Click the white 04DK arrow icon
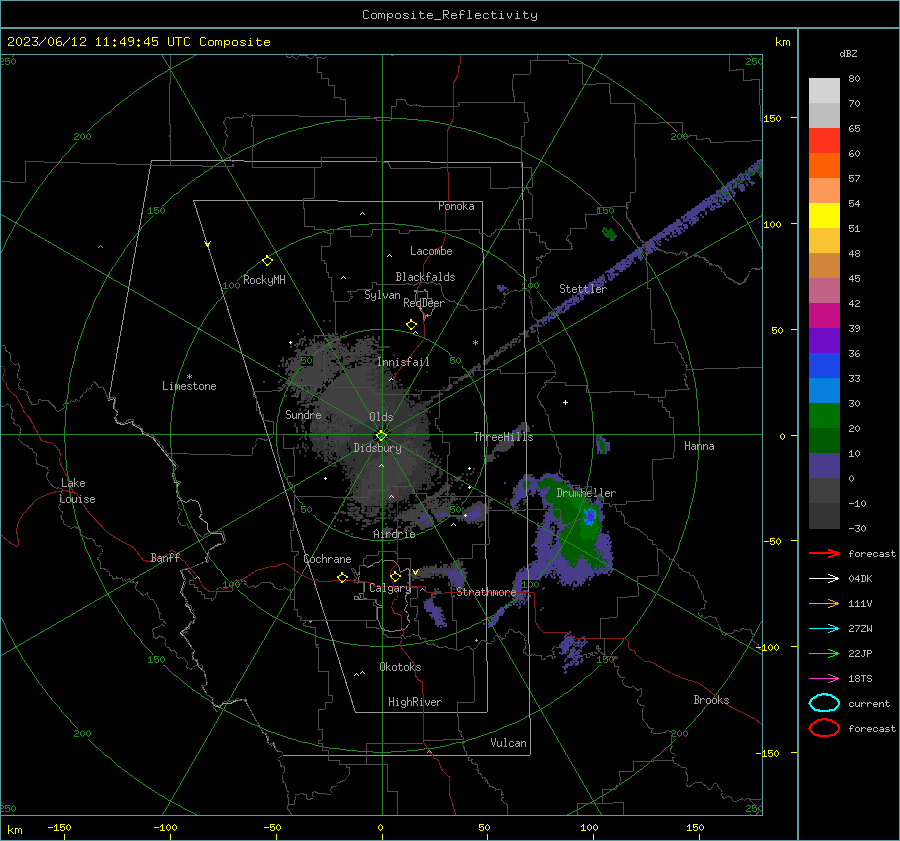The height and width of the screenshot is (841, 900). pos(824,579)
